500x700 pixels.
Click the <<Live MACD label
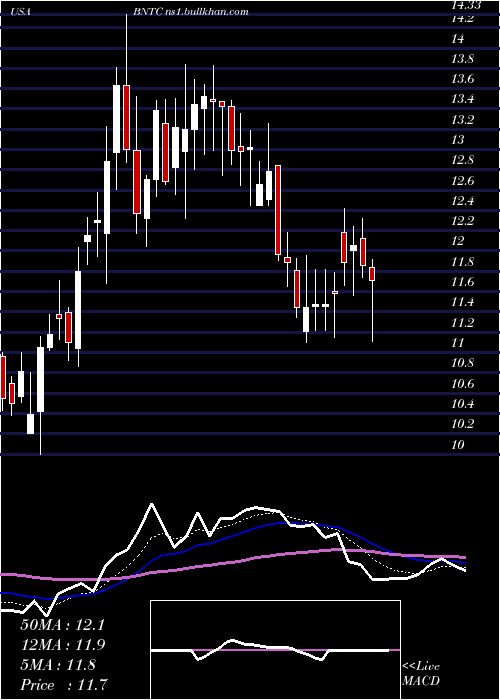pyautogui.click(x=421, y=674)
